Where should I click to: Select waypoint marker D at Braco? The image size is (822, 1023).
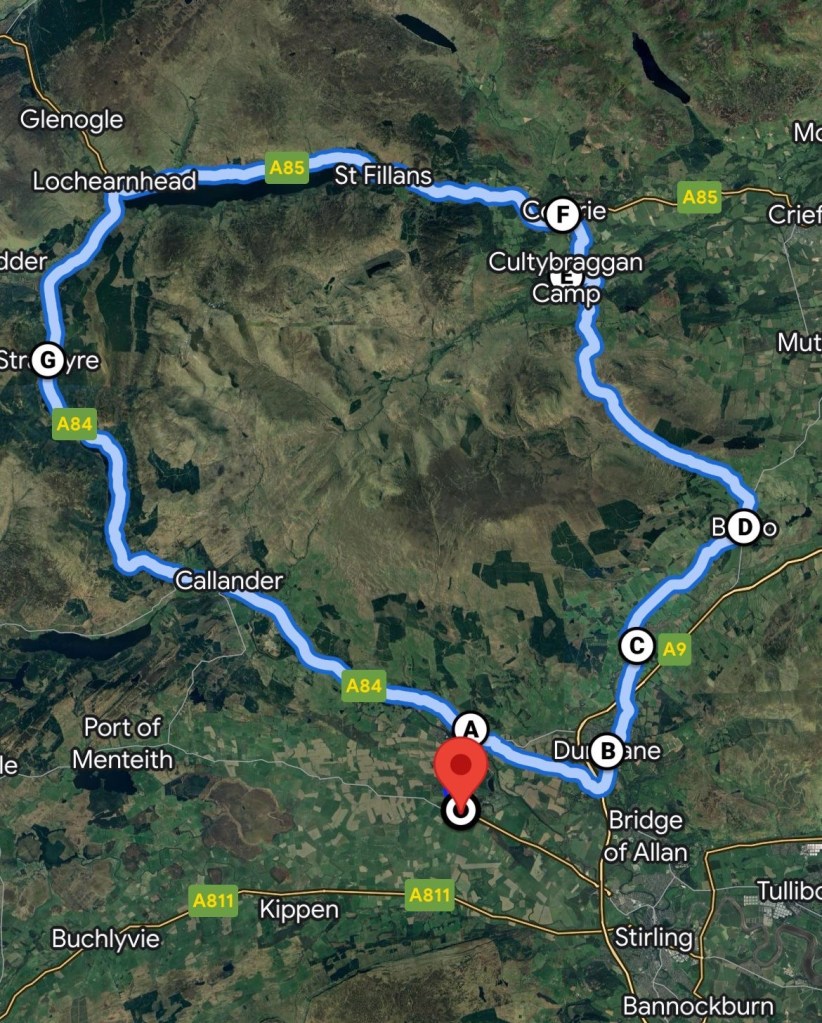[x=744, y=527]
